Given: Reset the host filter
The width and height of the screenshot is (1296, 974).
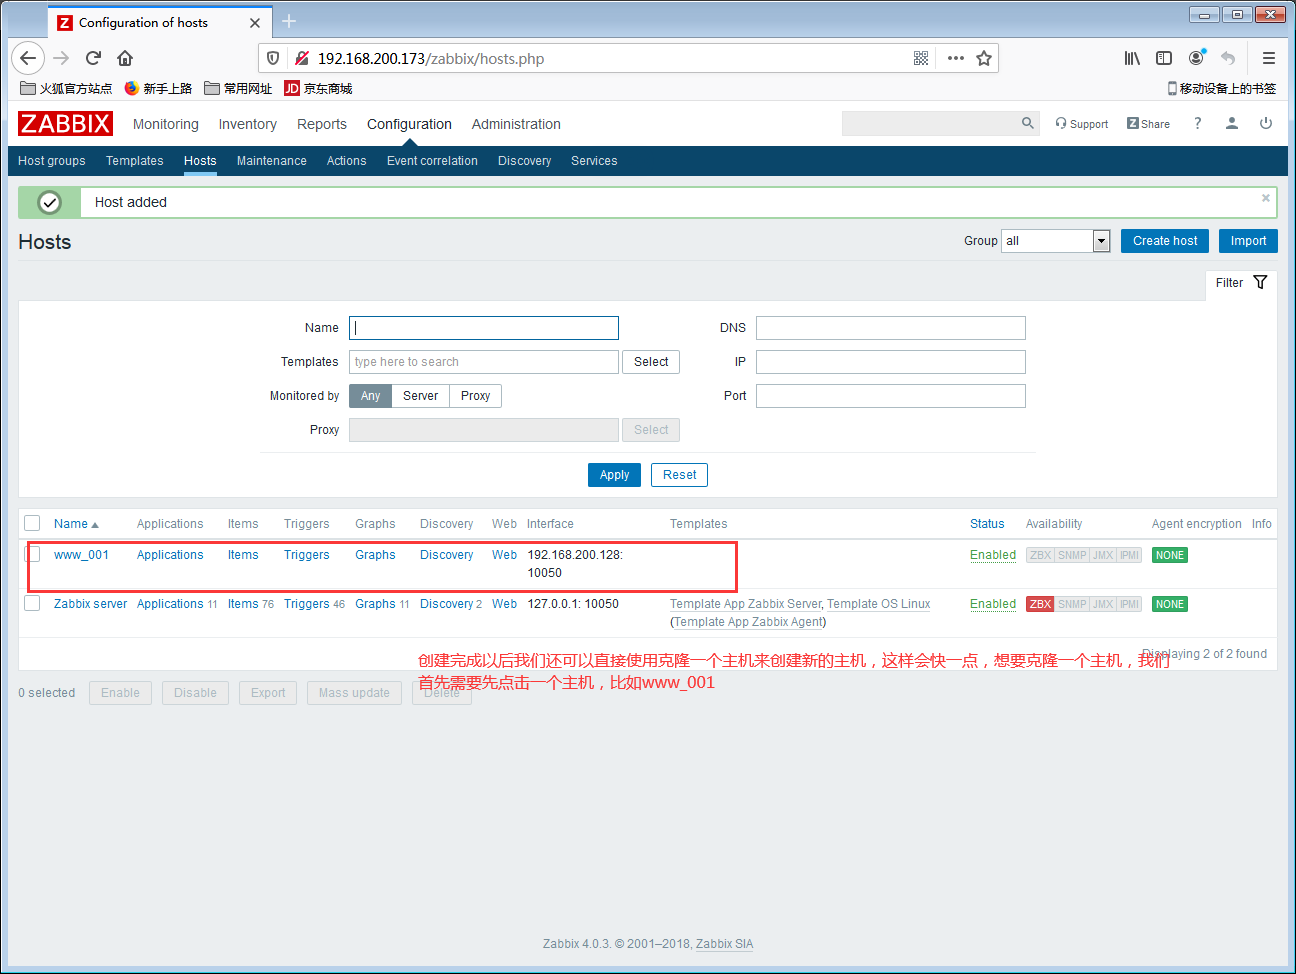Looking at the screenshot, I should [679, 475].
